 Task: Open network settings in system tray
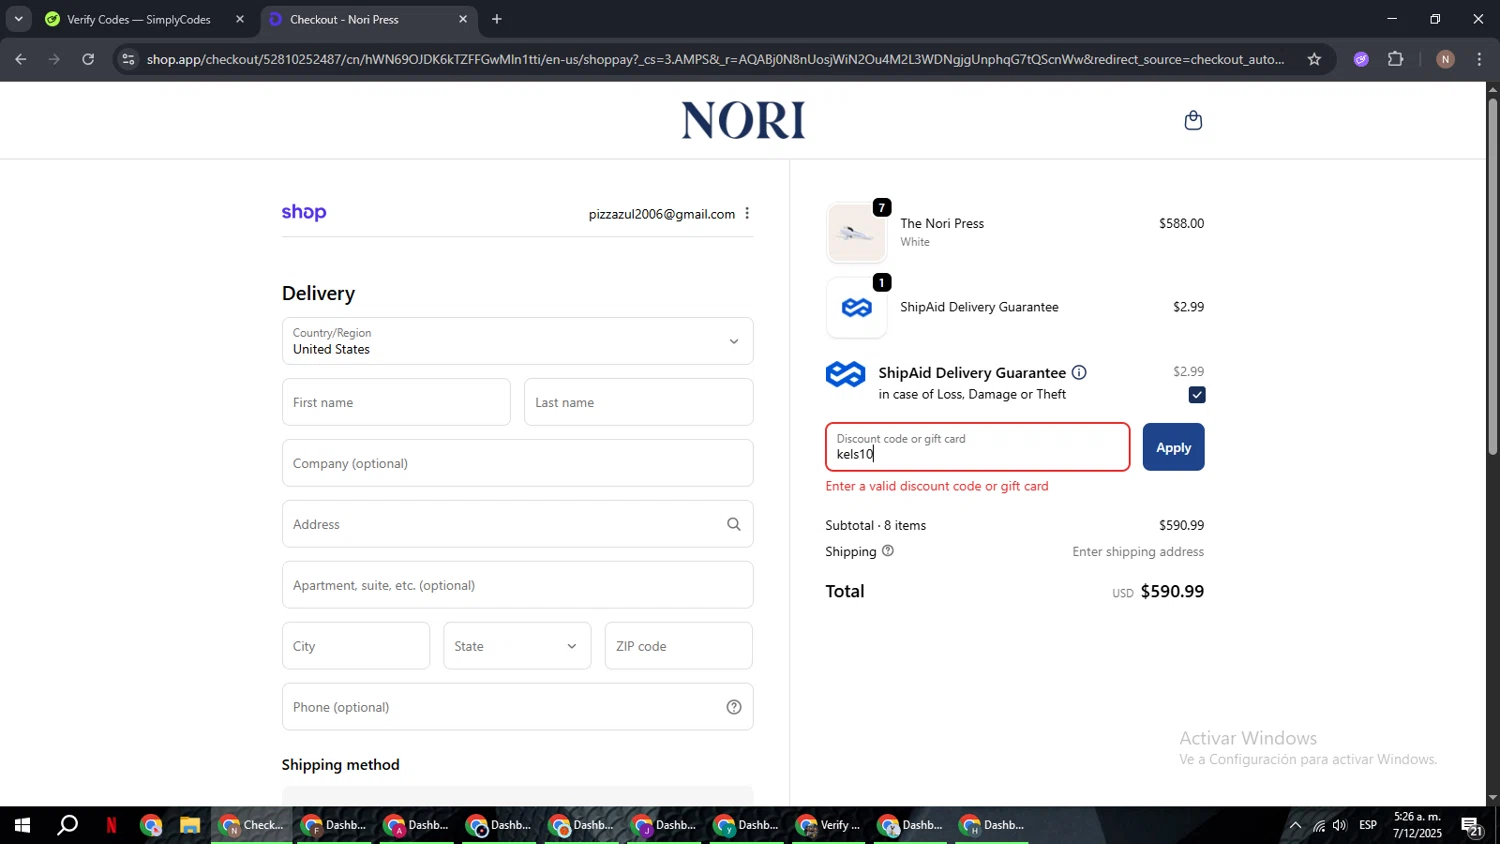click(x=1318, y=826)
